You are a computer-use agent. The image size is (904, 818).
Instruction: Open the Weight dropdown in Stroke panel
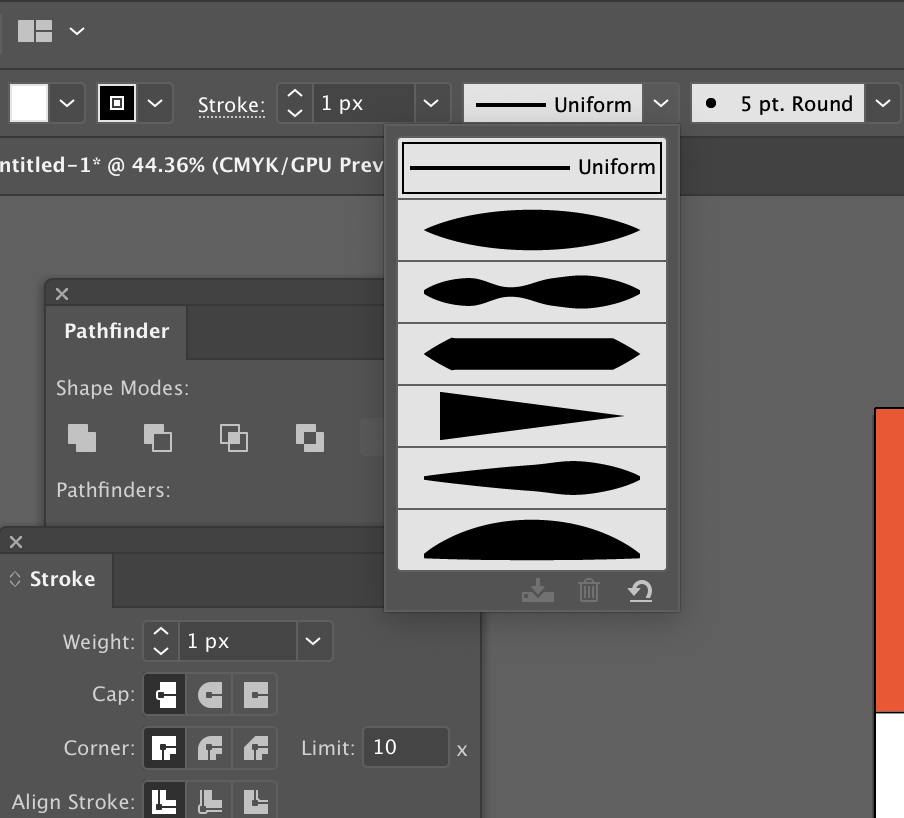pyautogui.click(x=314, y=641)
